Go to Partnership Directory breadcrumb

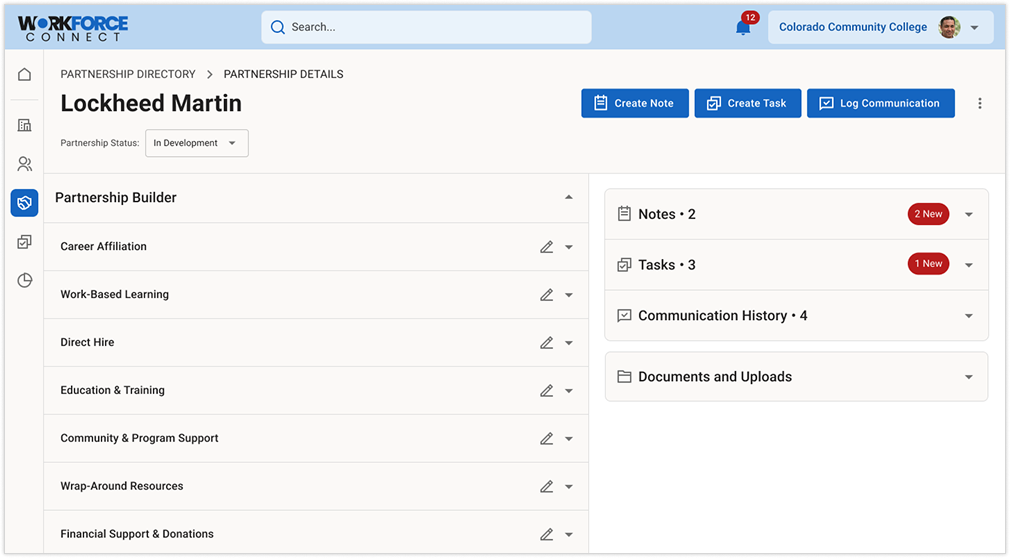[x=128, y=74]
